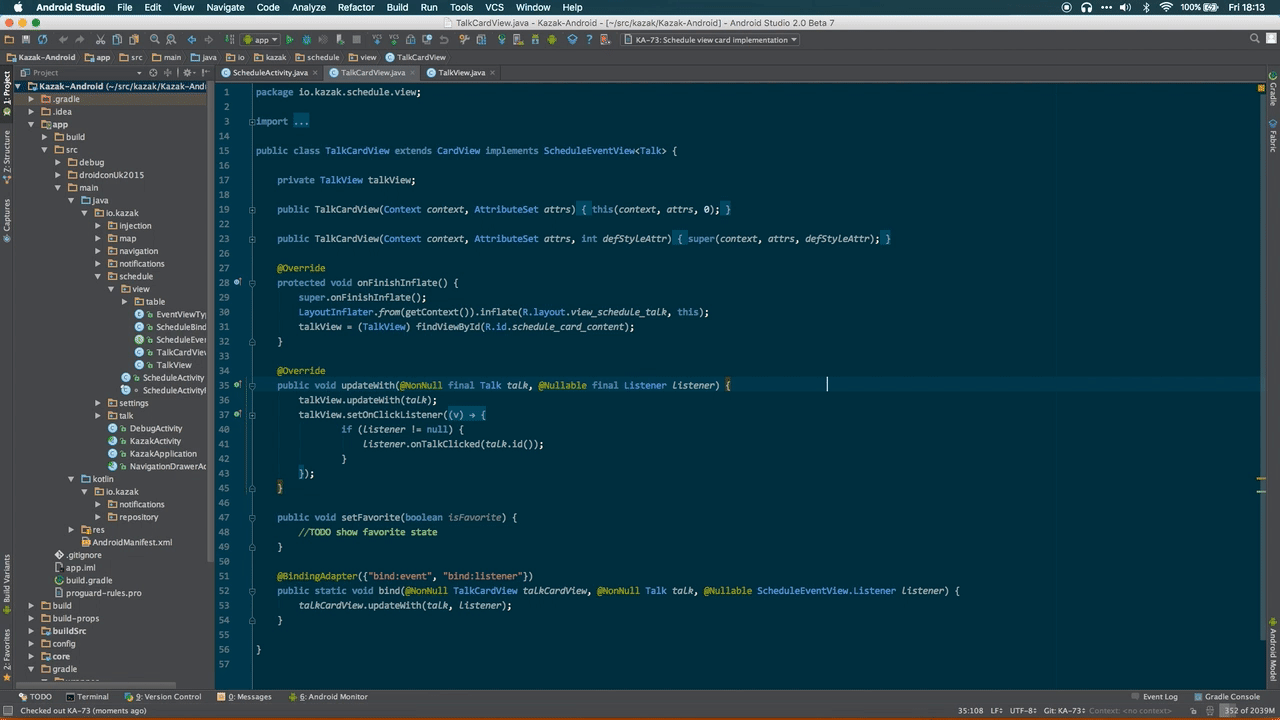Collapse the kotlin folder node
Viewport: 1280px width, 720px height.
(x=71, y=479)
